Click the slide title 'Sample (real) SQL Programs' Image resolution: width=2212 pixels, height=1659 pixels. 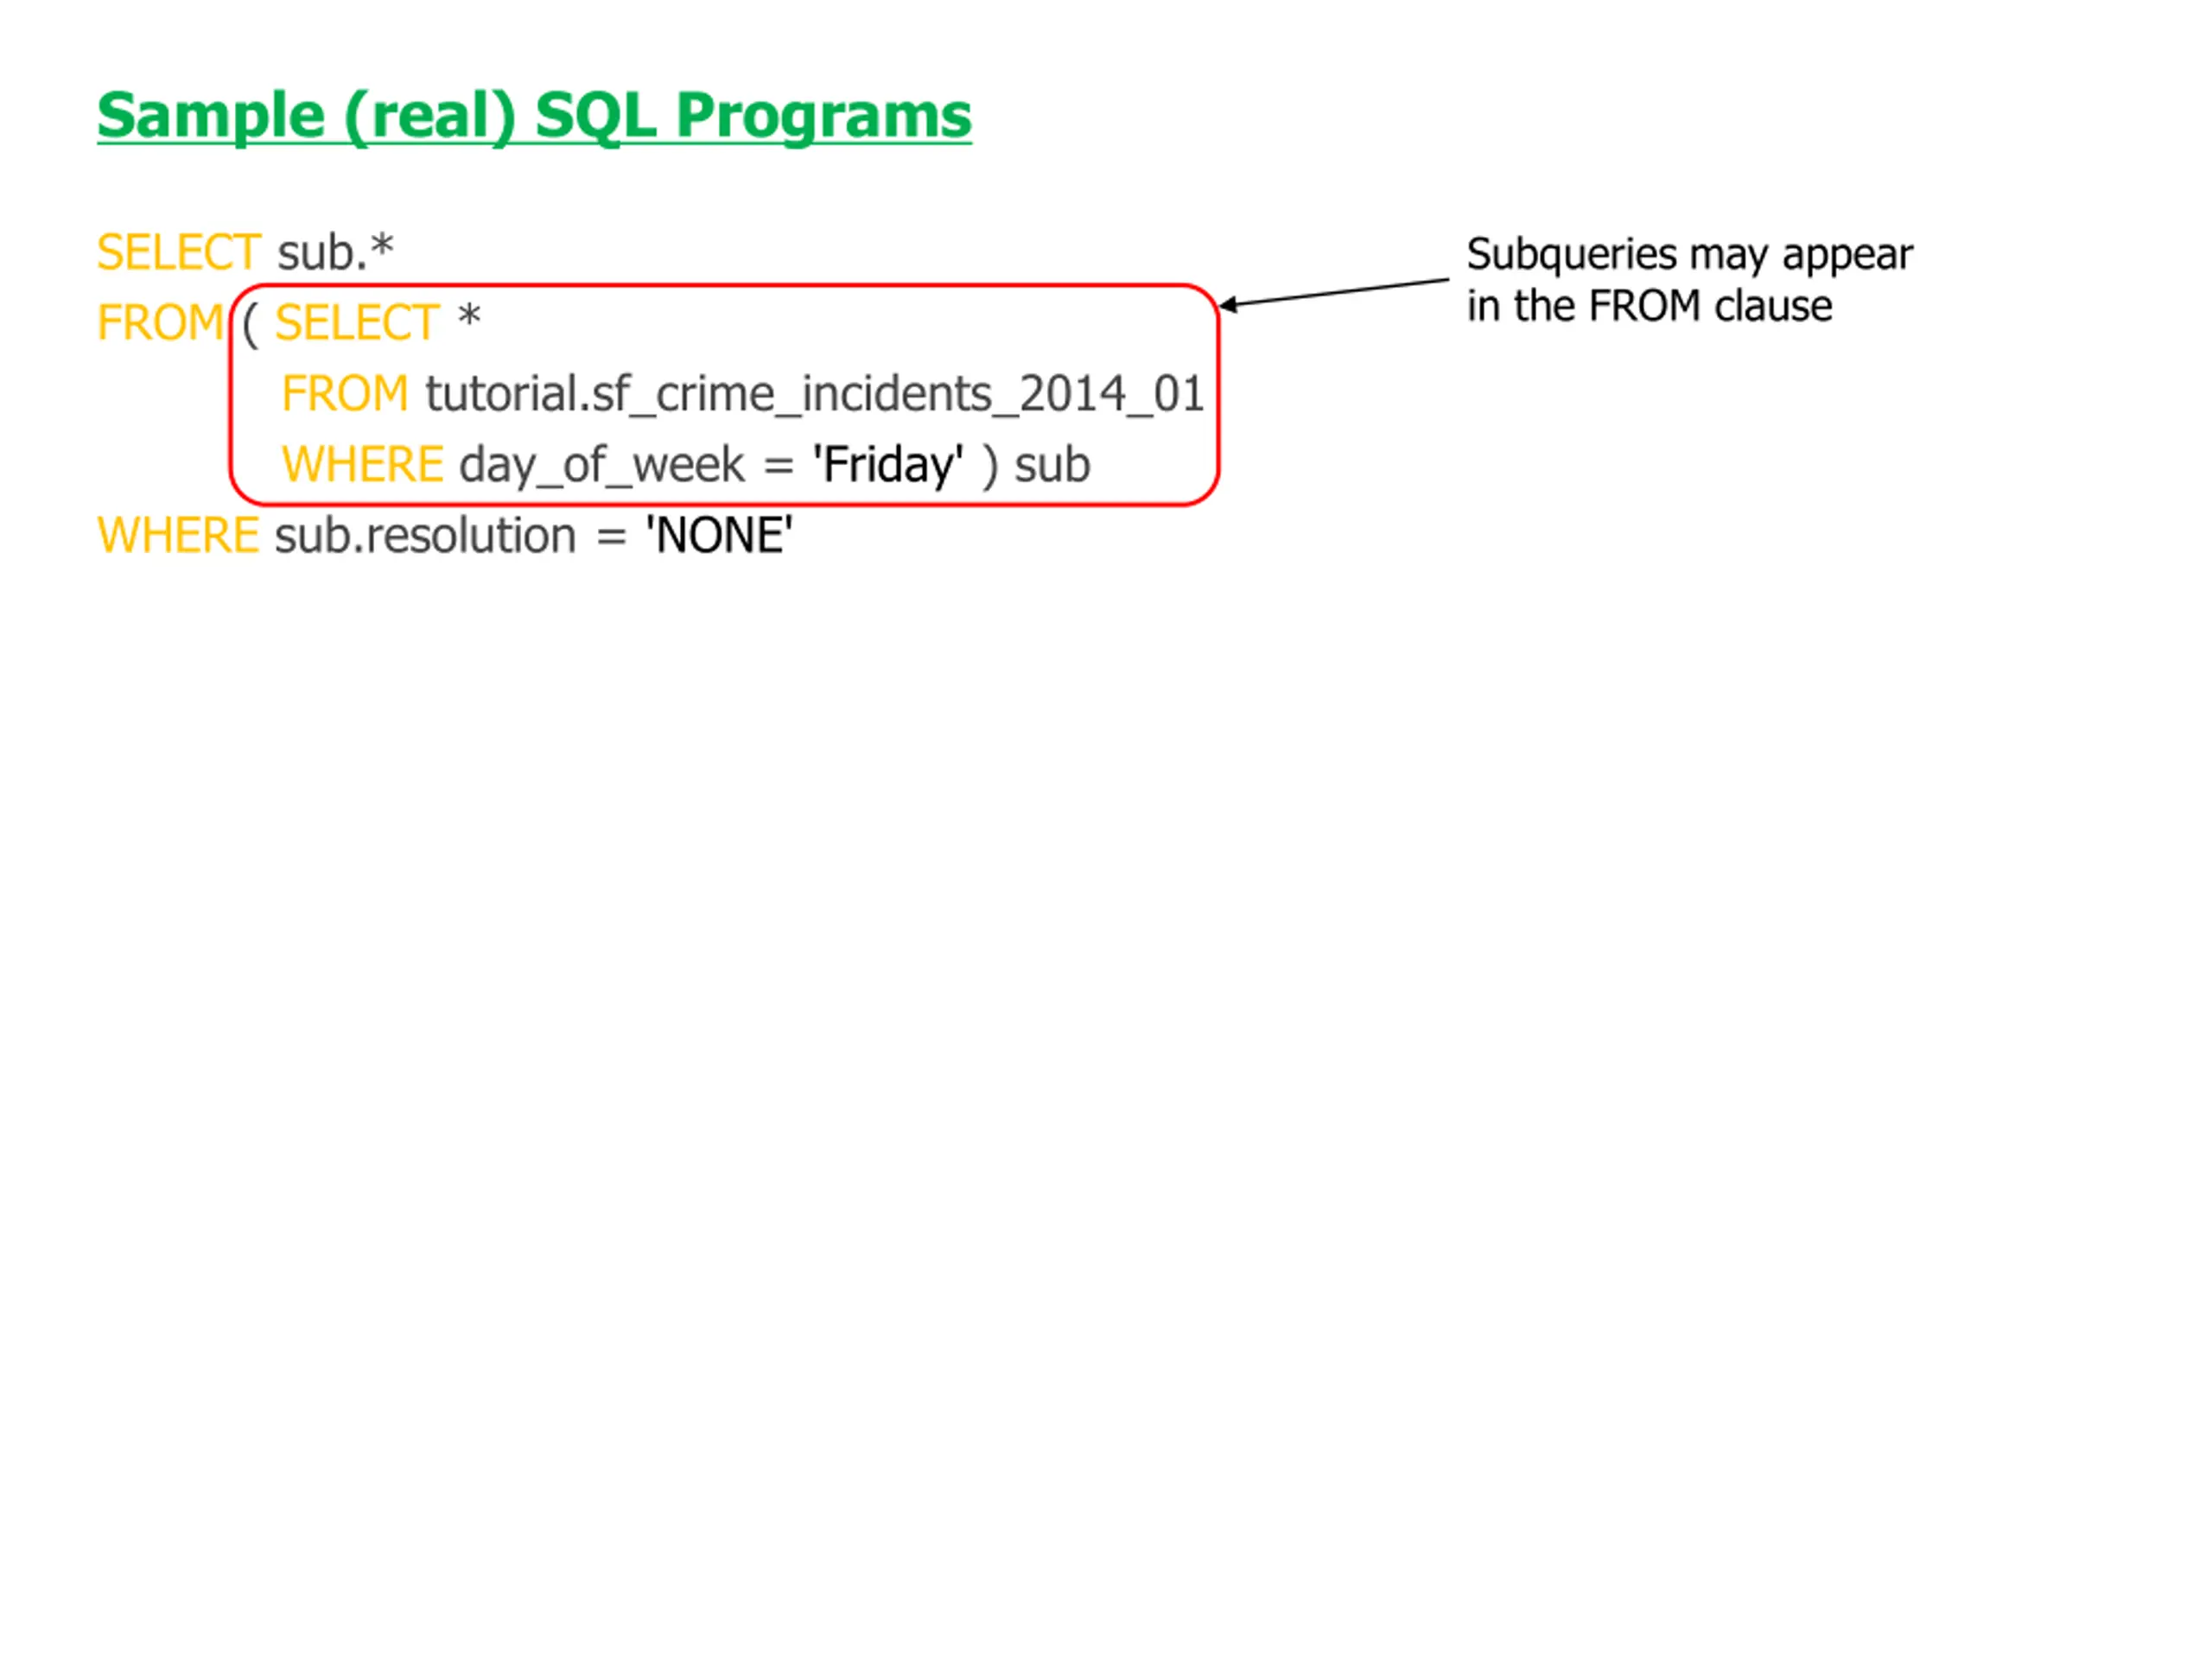click(x=534, y=117)
